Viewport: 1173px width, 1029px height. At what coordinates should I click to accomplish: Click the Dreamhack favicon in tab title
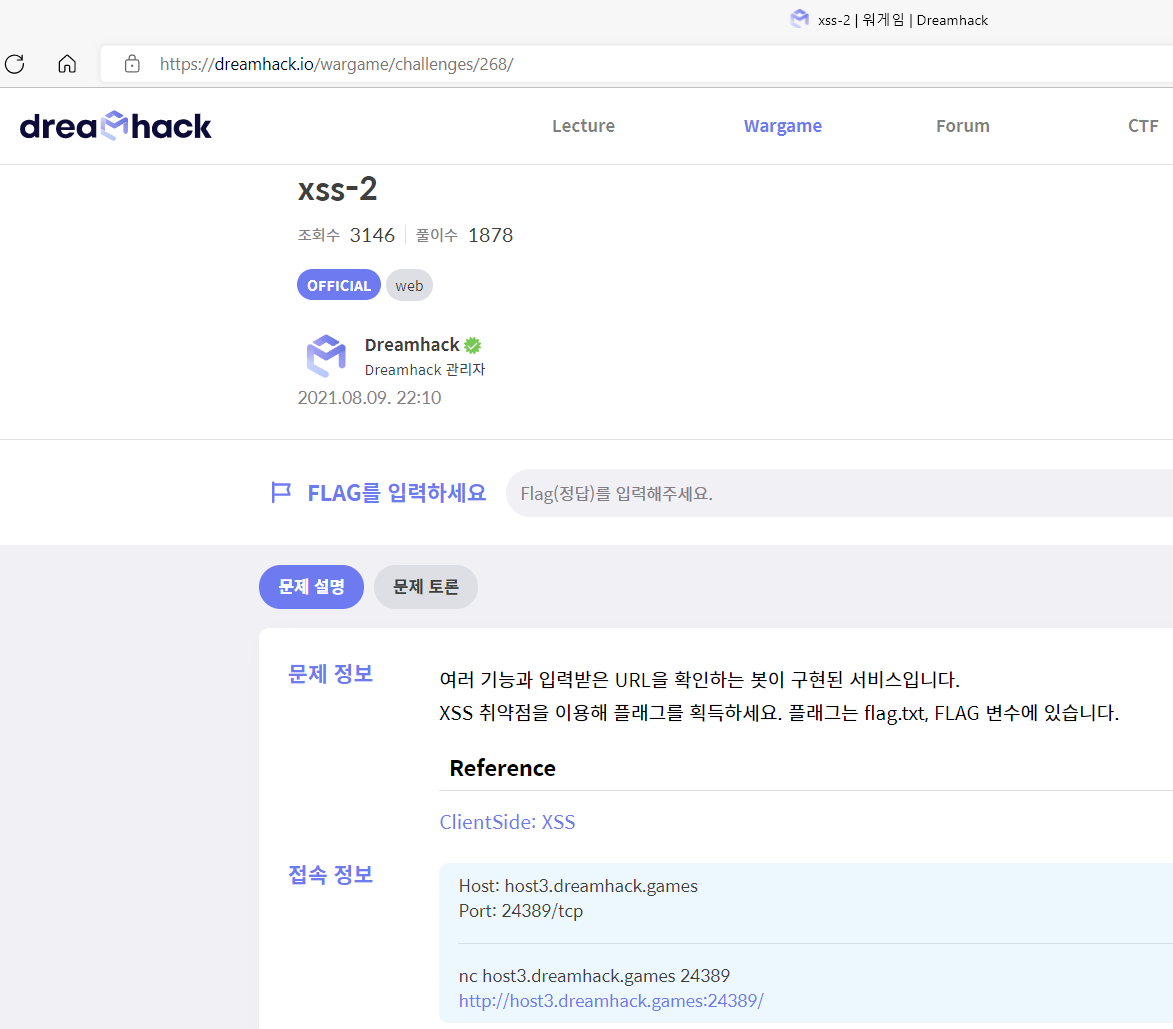(800, 19)
